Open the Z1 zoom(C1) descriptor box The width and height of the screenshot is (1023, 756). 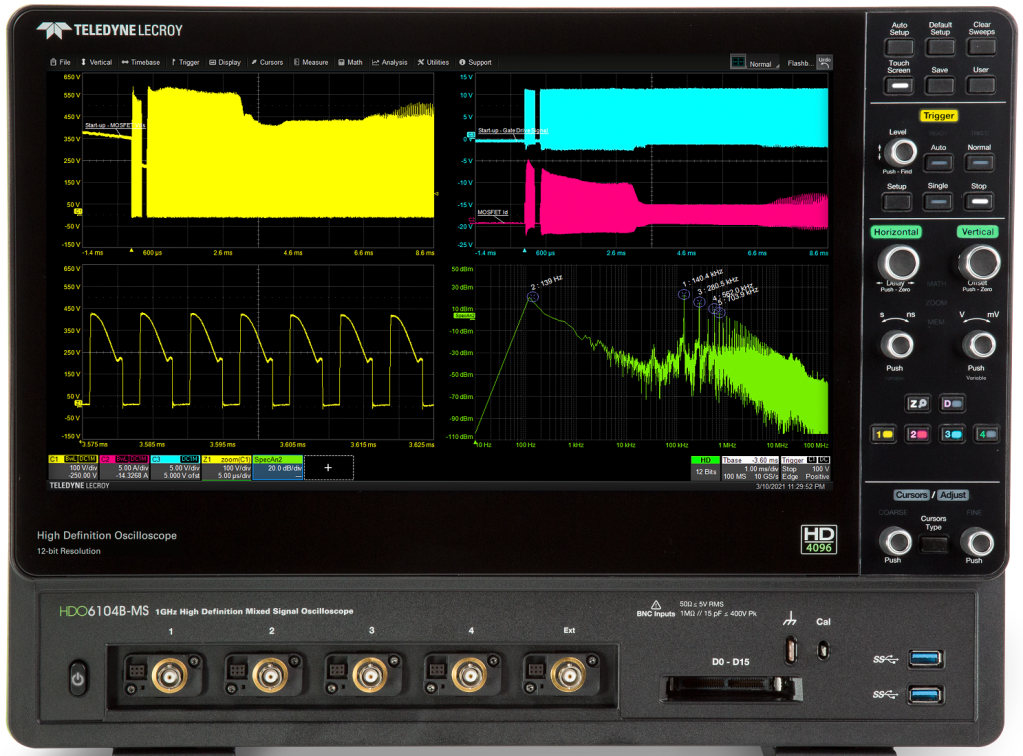click(x=226, y=468)
